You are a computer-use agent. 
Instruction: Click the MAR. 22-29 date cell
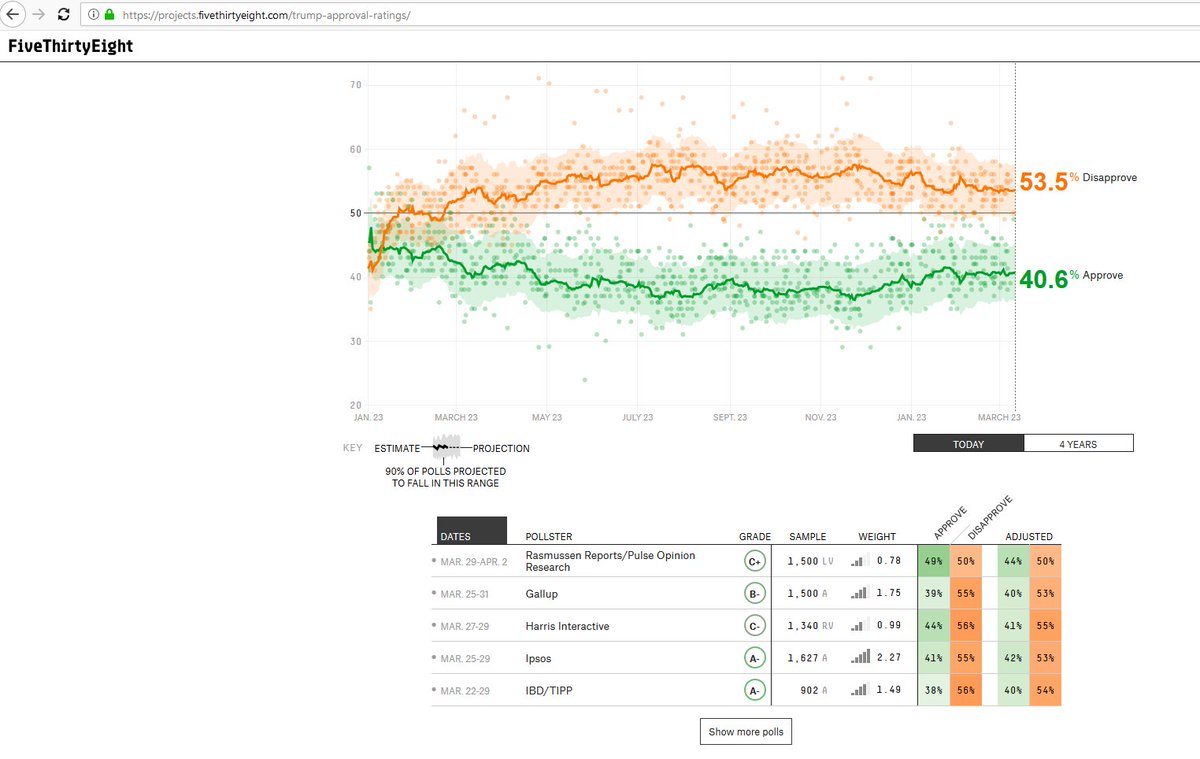[464, 690]
